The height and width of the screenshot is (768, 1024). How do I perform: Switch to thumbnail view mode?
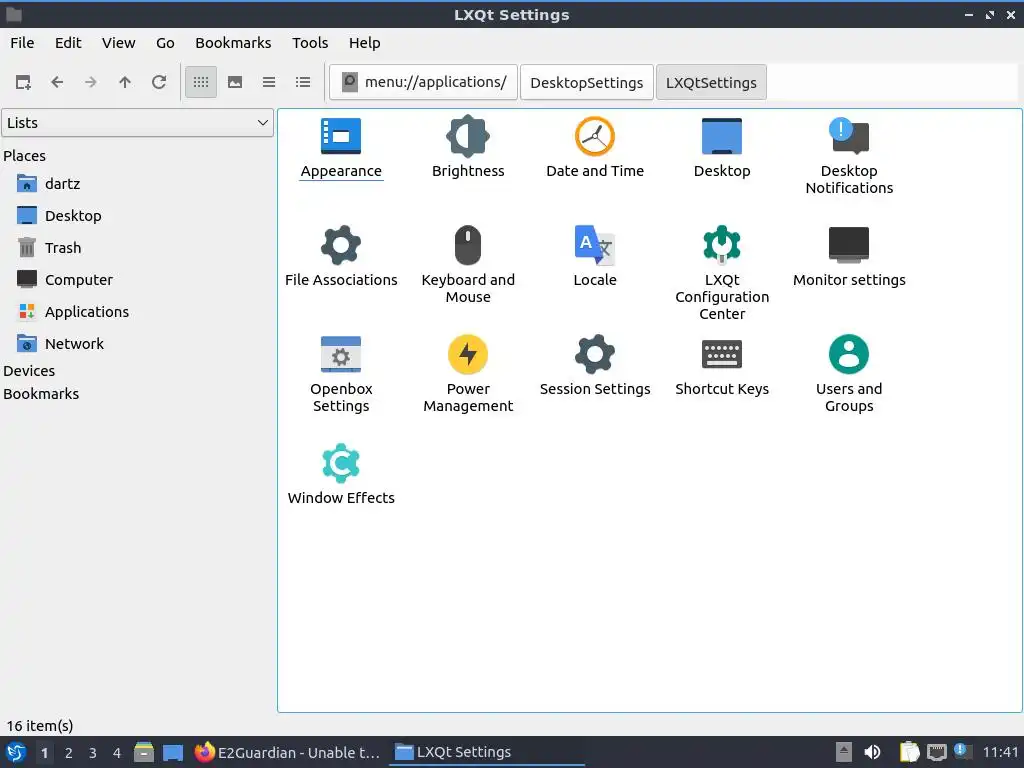235,82
